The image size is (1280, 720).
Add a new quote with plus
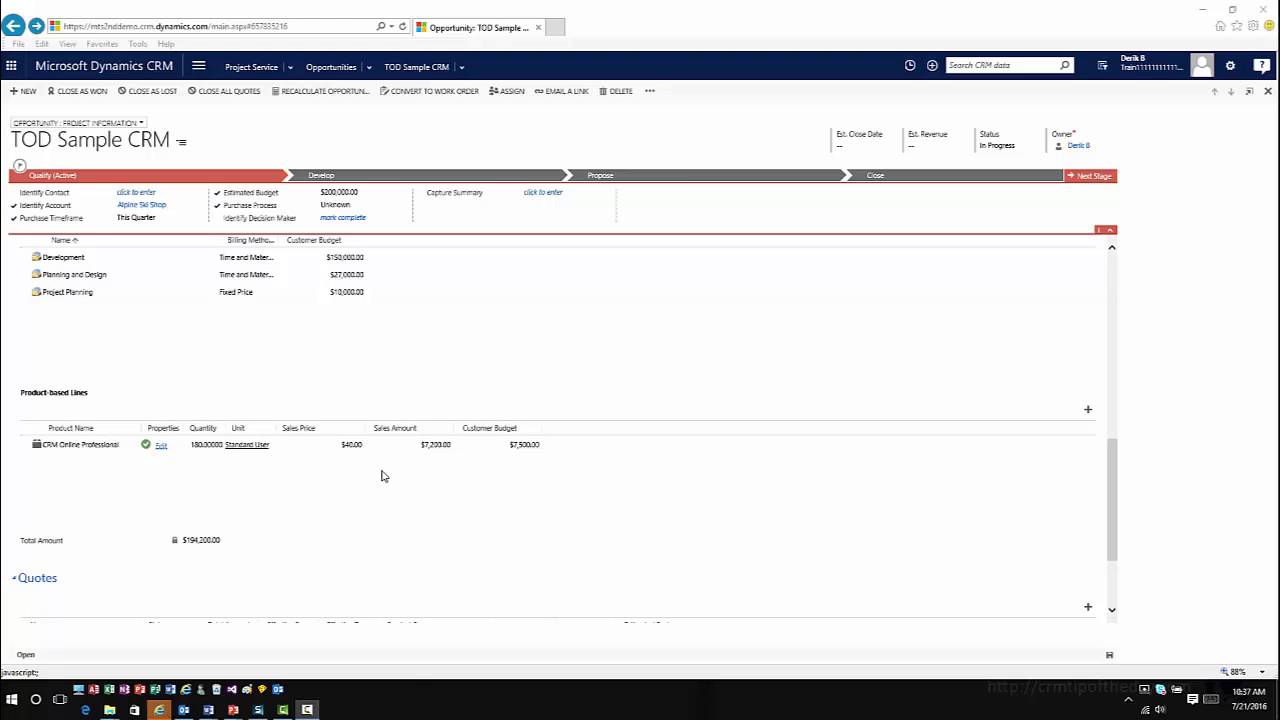click(x=1088, y=607)
